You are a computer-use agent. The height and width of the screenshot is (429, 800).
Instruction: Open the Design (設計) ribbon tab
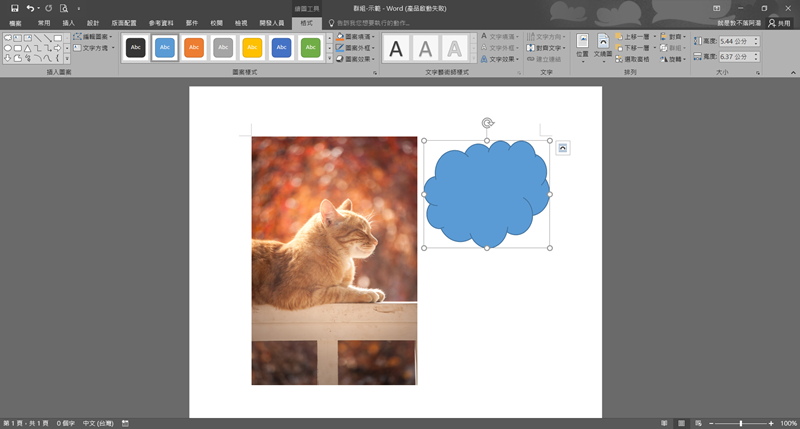(x=93, y=22)
